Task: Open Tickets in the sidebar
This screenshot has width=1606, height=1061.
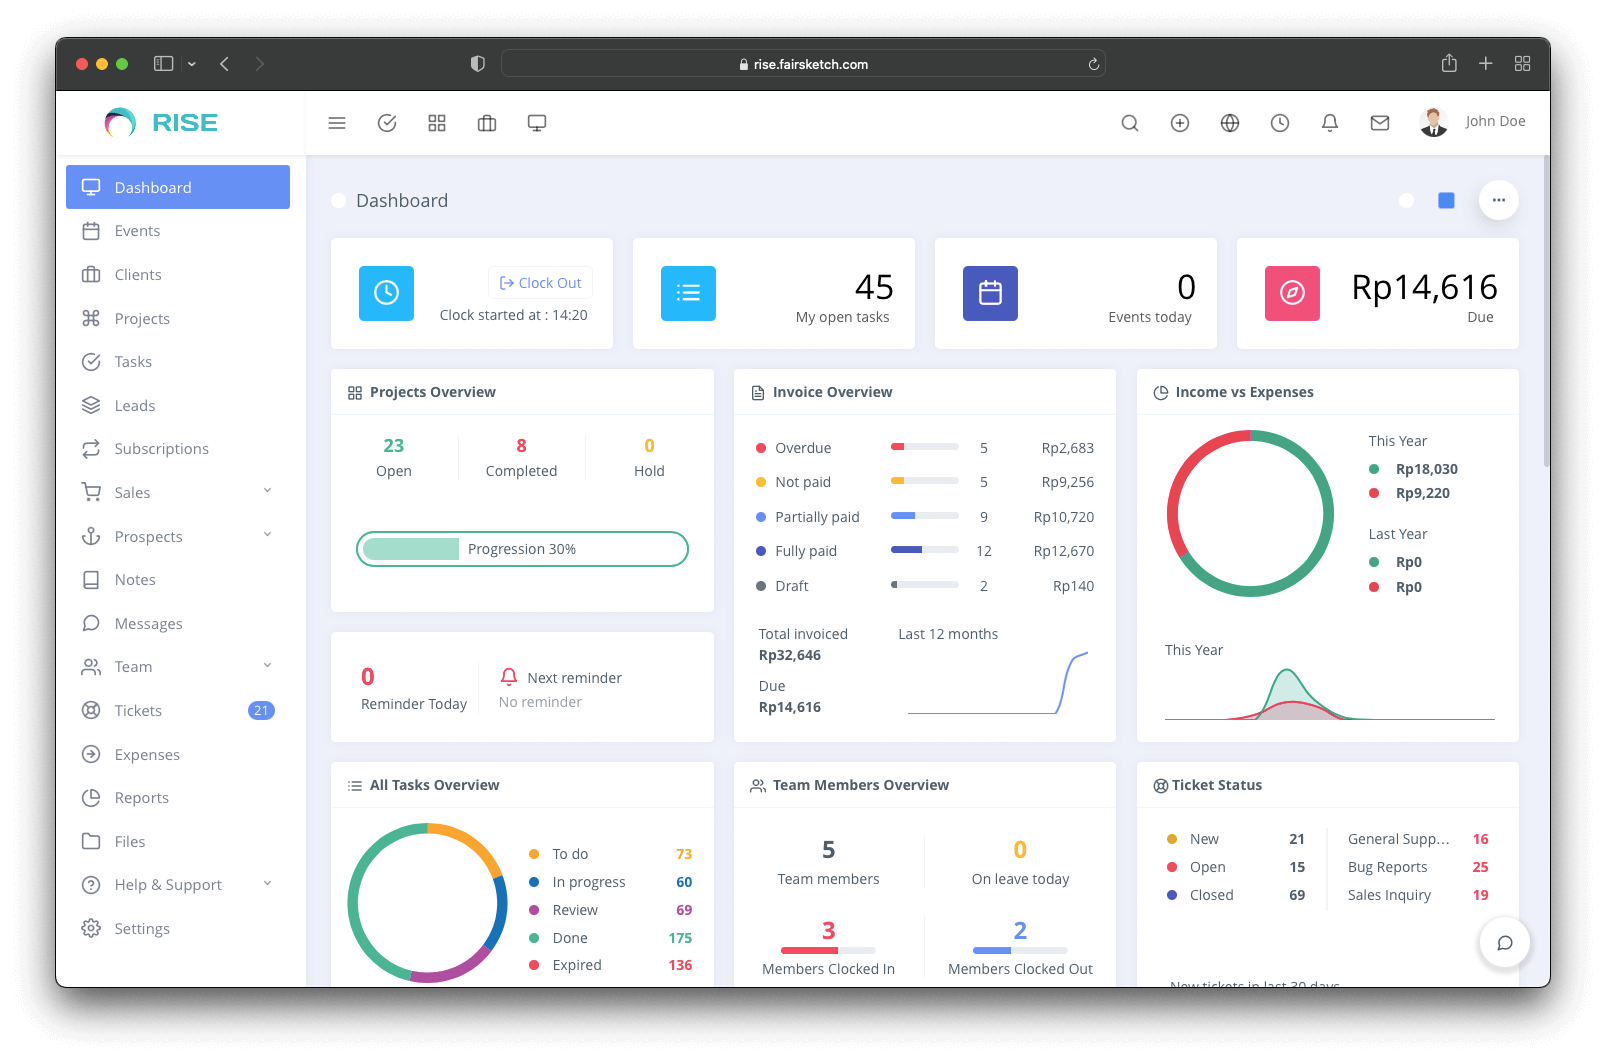Action: [138, 711]
